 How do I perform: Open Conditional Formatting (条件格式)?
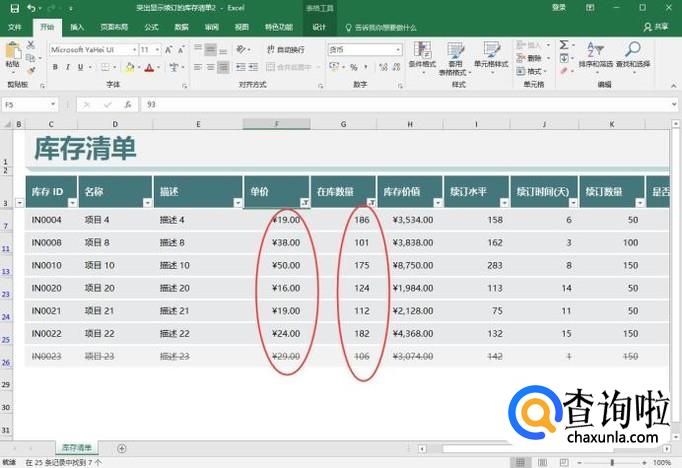pyautogui.click(x=422, y=56)
